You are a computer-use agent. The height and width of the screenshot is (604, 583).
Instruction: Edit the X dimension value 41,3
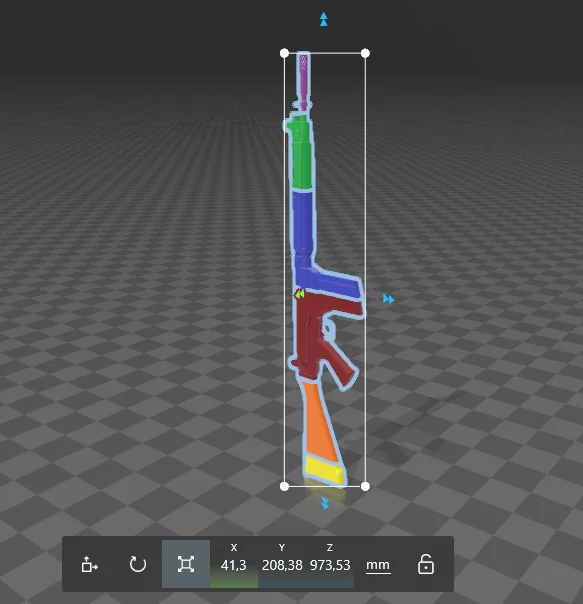click(x=234, y=565)
